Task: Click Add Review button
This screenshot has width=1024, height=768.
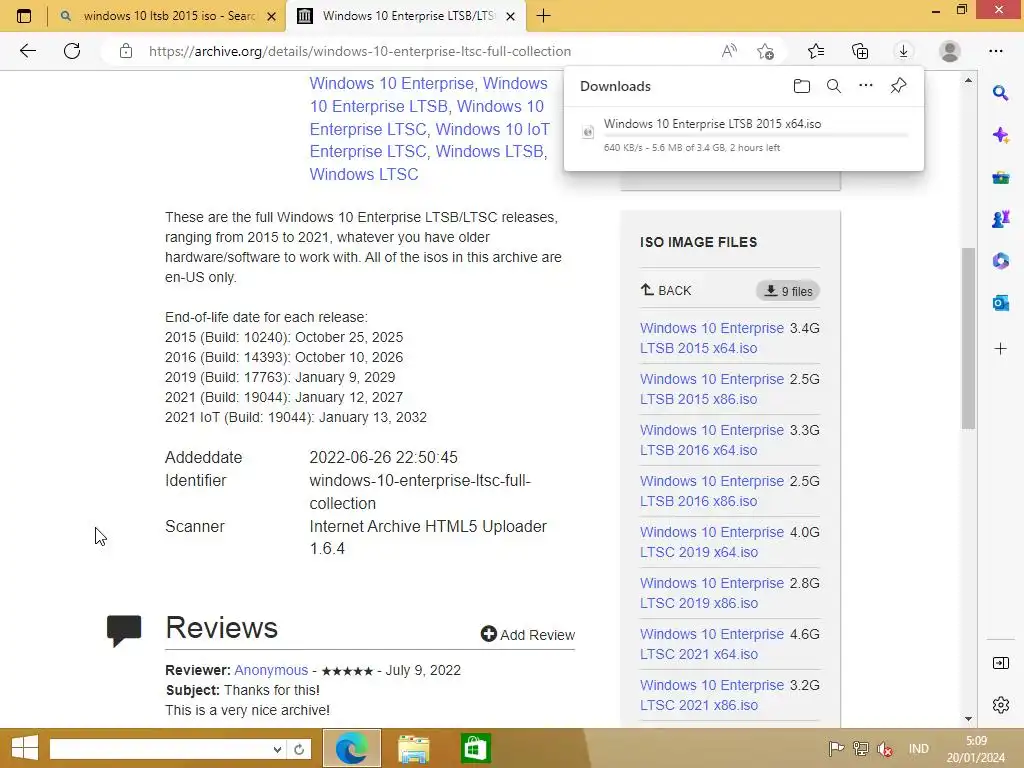Action: [x=528, y=635]
